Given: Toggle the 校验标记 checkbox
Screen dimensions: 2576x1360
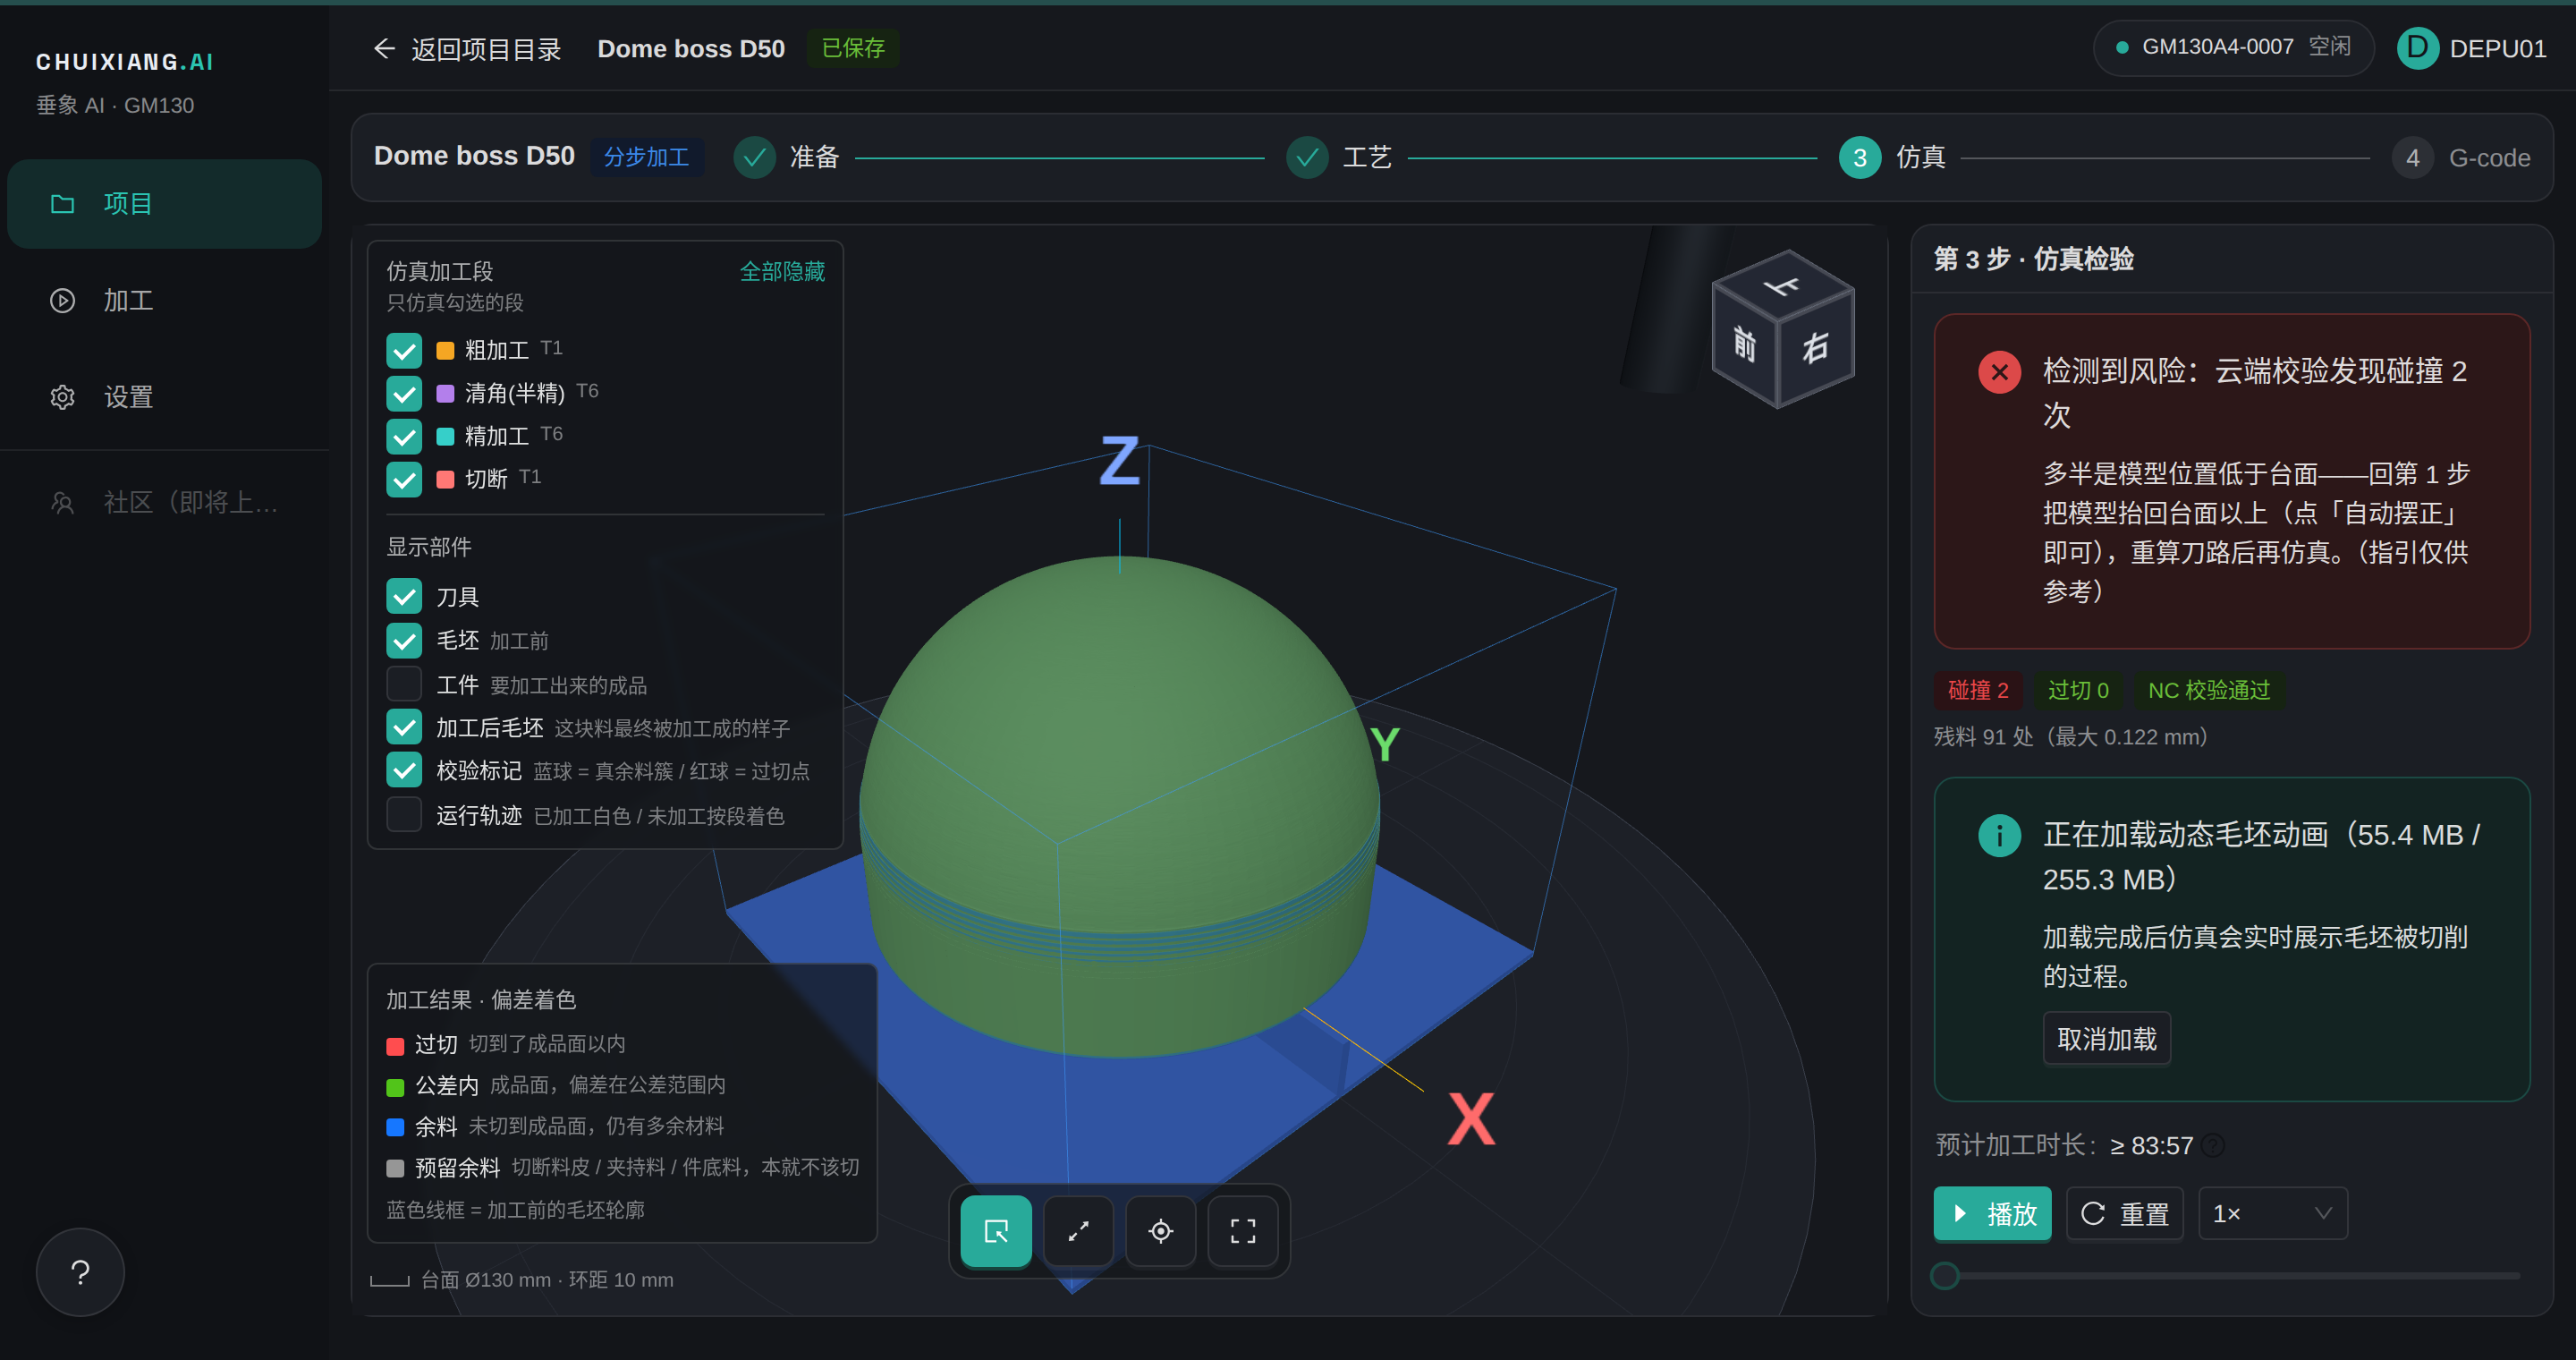Looking at the screenshot, I should [404, 770].
